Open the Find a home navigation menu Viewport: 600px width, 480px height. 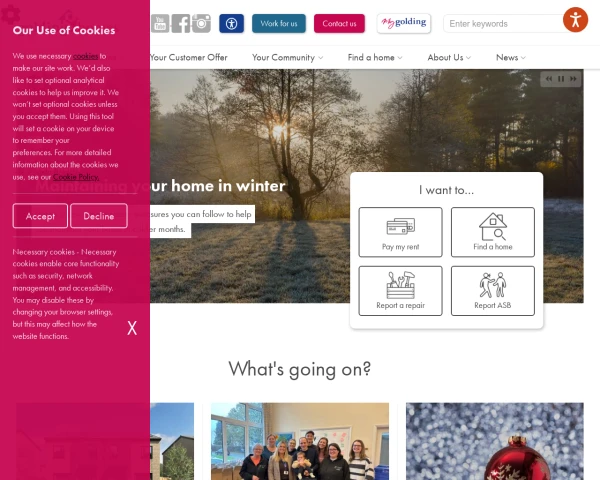coord(375,57)
